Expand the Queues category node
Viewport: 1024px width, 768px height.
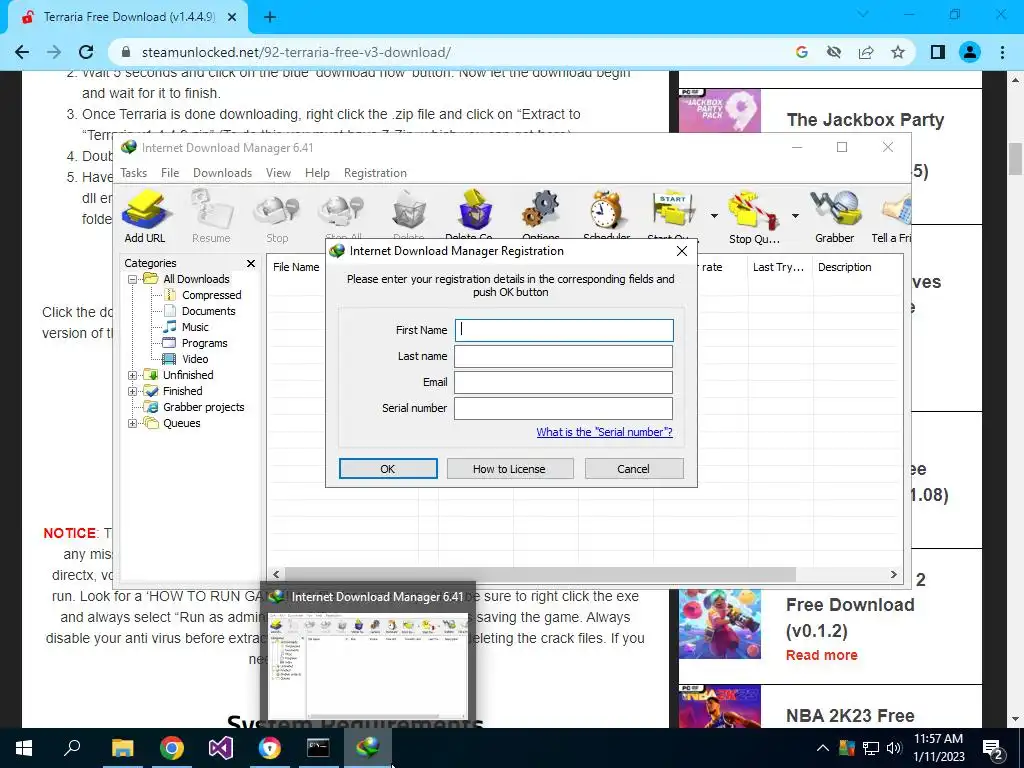click(133, 424)
